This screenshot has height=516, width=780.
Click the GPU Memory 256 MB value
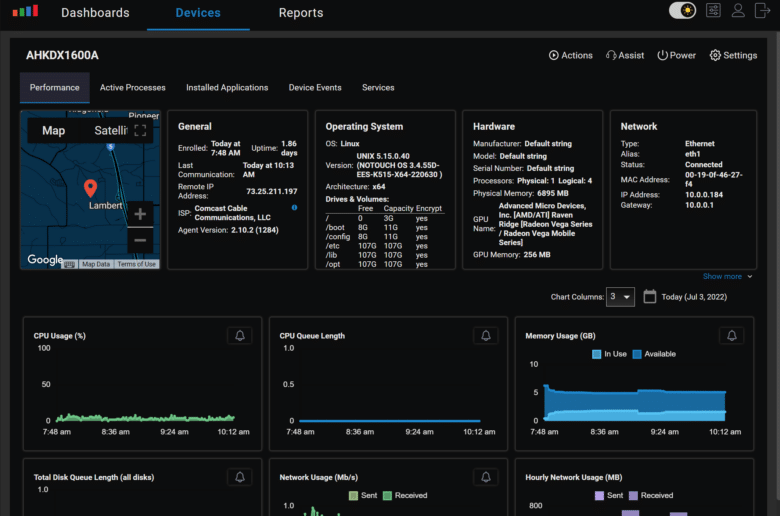click(537, 255)
